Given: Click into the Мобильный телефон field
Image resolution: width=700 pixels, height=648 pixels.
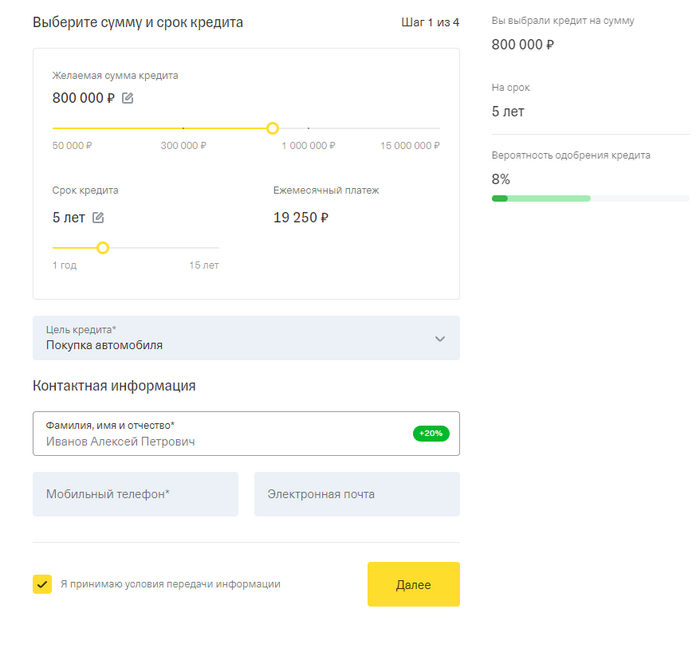Looking at the screenshot, I should pos(135,494).
